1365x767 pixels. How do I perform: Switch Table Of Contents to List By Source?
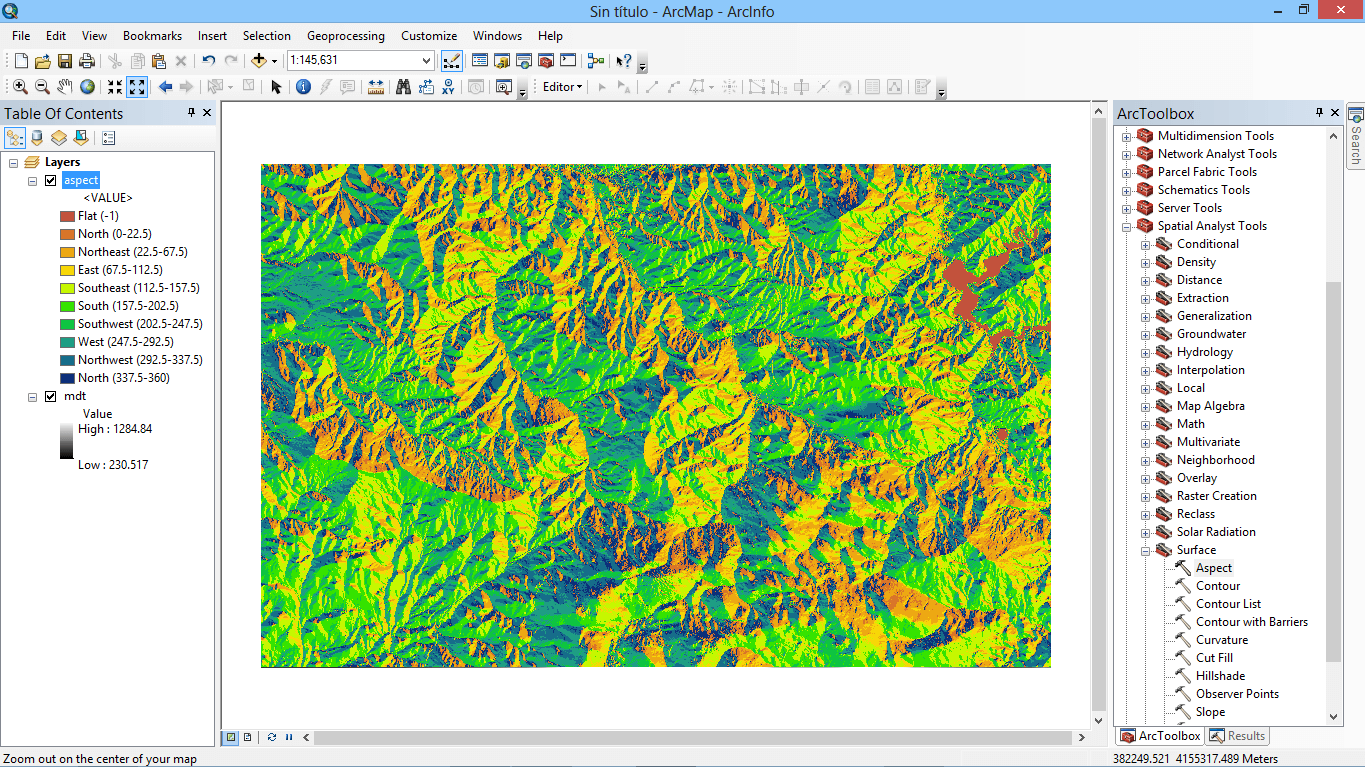tap(37, 138)
